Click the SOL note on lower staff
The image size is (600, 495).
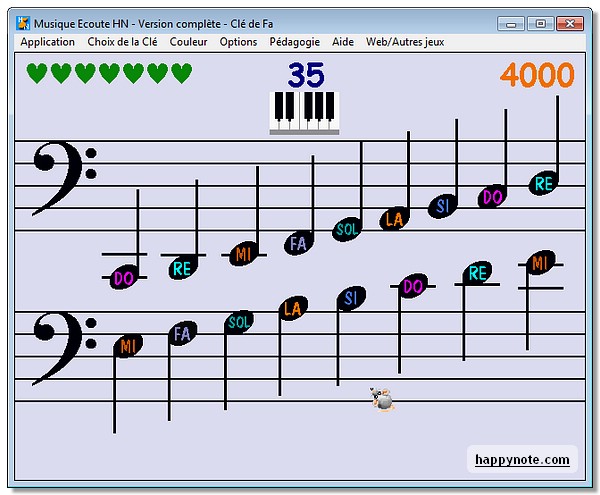239,322
